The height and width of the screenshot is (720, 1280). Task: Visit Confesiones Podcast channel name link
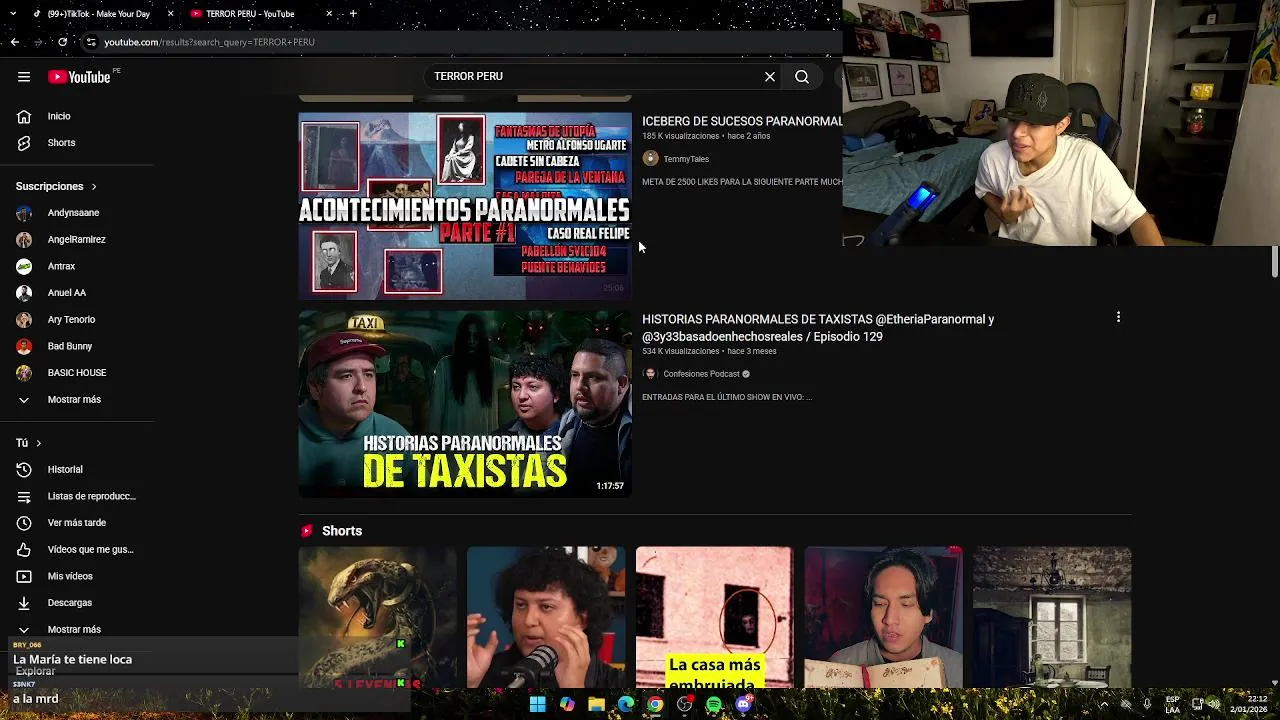(x=701, y=374)
